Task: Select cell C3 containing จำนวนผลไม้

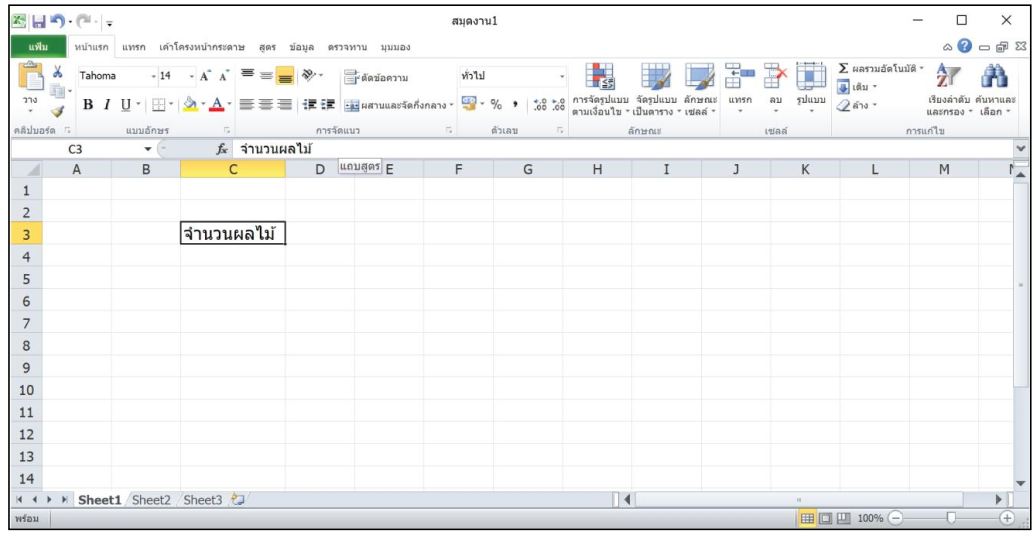Action: click(232, 235)
